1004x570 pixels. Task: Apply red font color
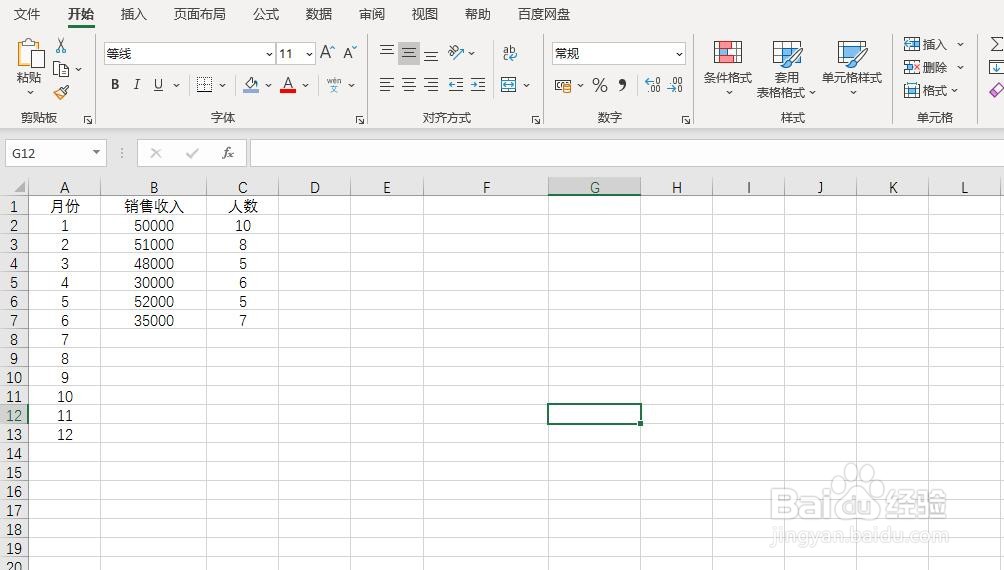(x=288, y=85)
